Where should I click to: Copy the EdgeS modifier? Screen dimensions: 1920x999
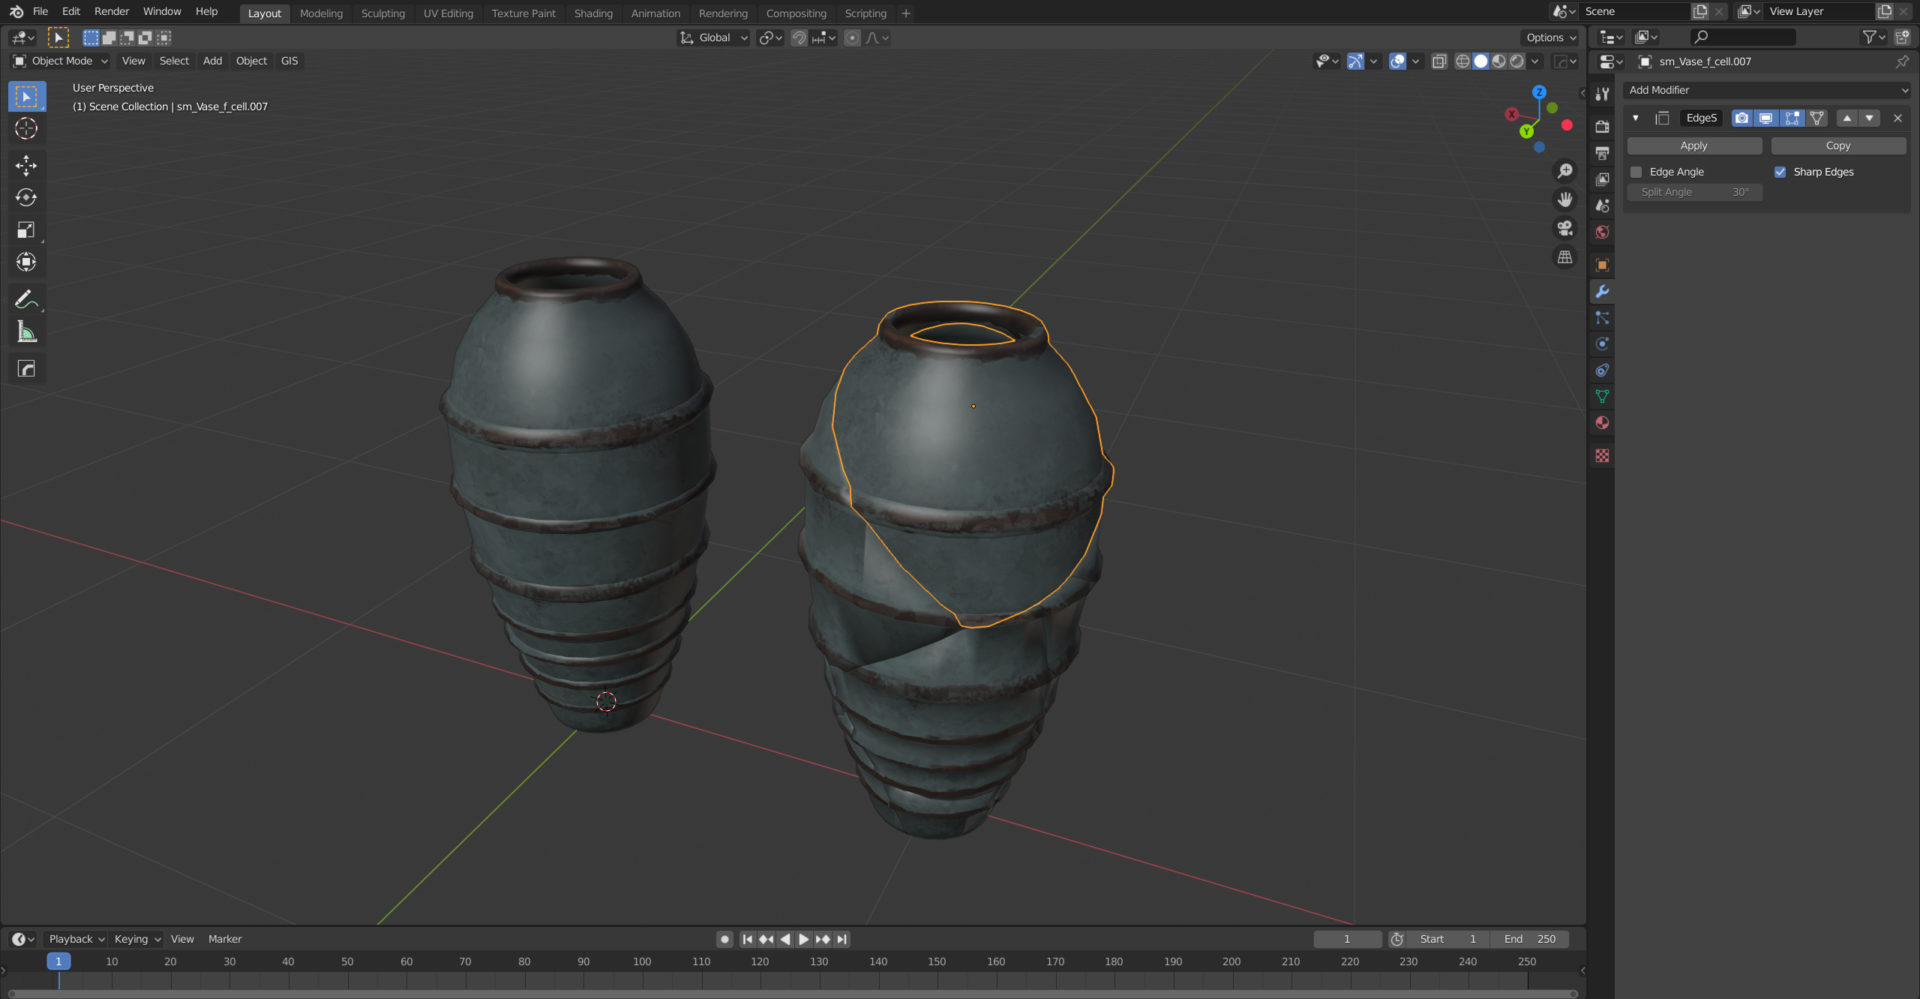(x=1838, y=145)
